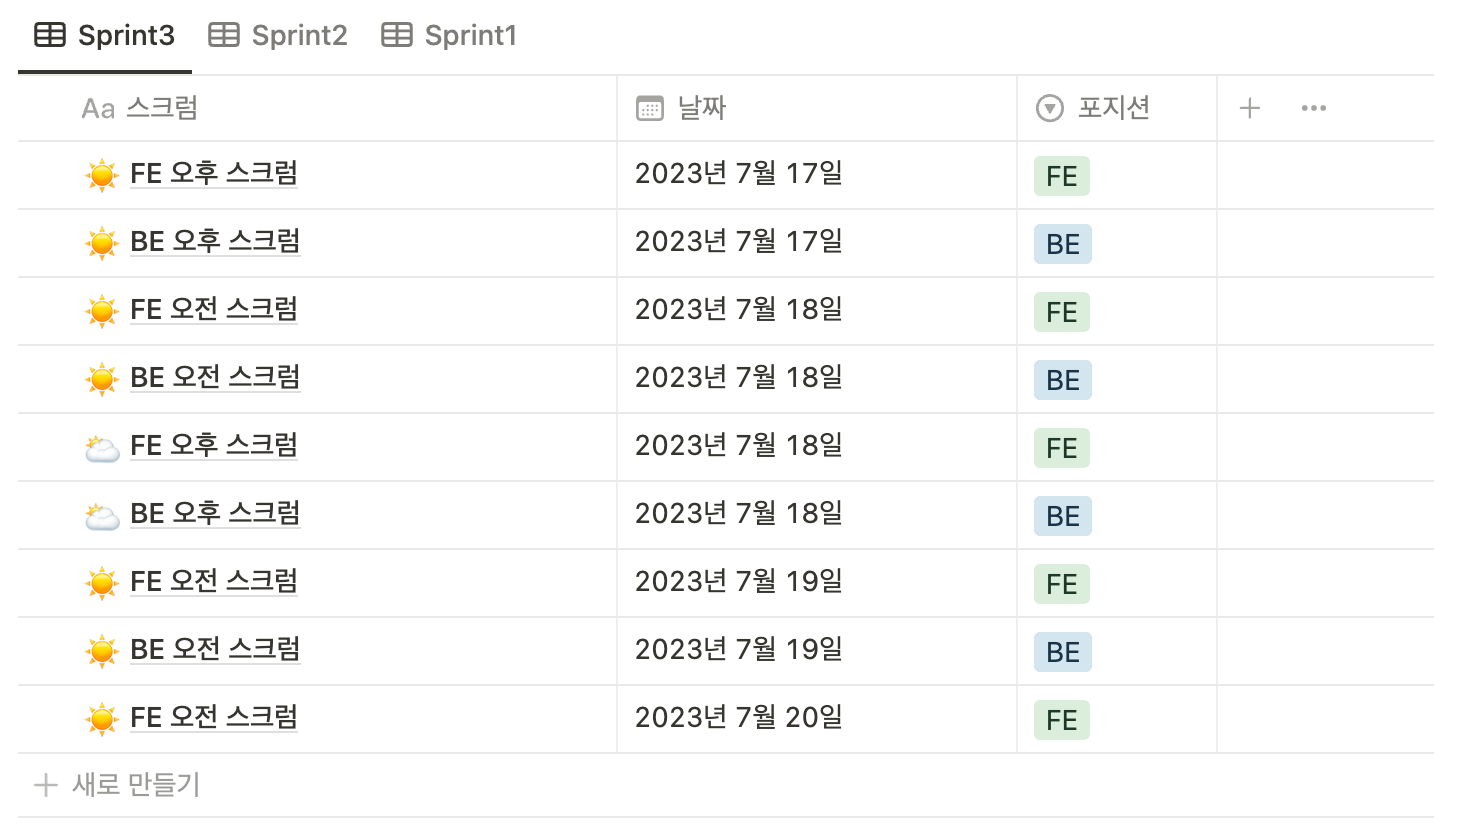Open BE 오전 스크럼 page from July 19
The height and width of the screenshot is (834, 1464).
pyautogui.click(x=215, y=649)
